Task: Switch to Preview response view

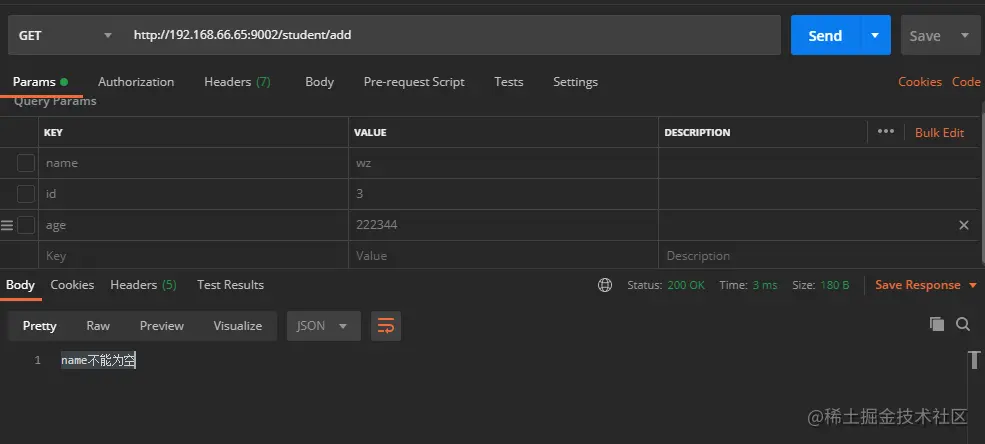Action: click(x=161, y=326)
